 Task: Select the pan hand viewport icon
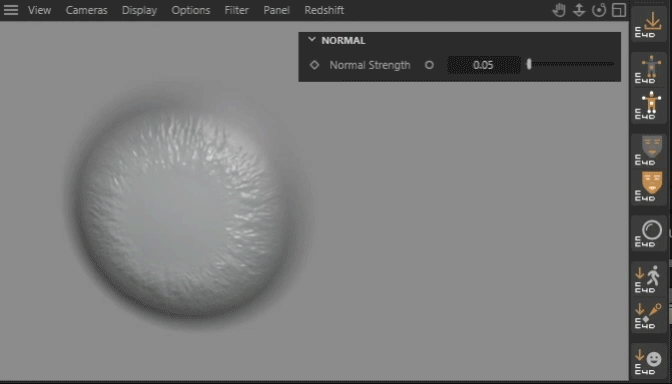tap(559, 10)
